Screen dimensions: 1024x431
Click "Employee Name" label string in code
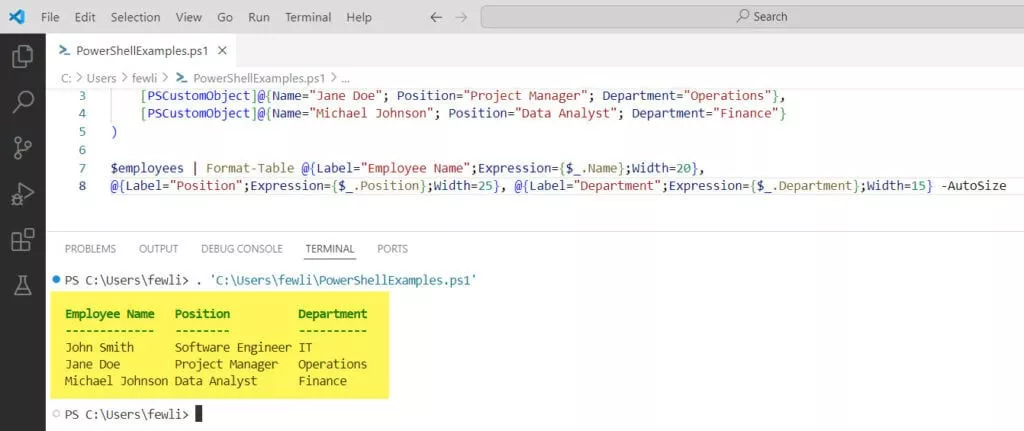tap(414, 168)
